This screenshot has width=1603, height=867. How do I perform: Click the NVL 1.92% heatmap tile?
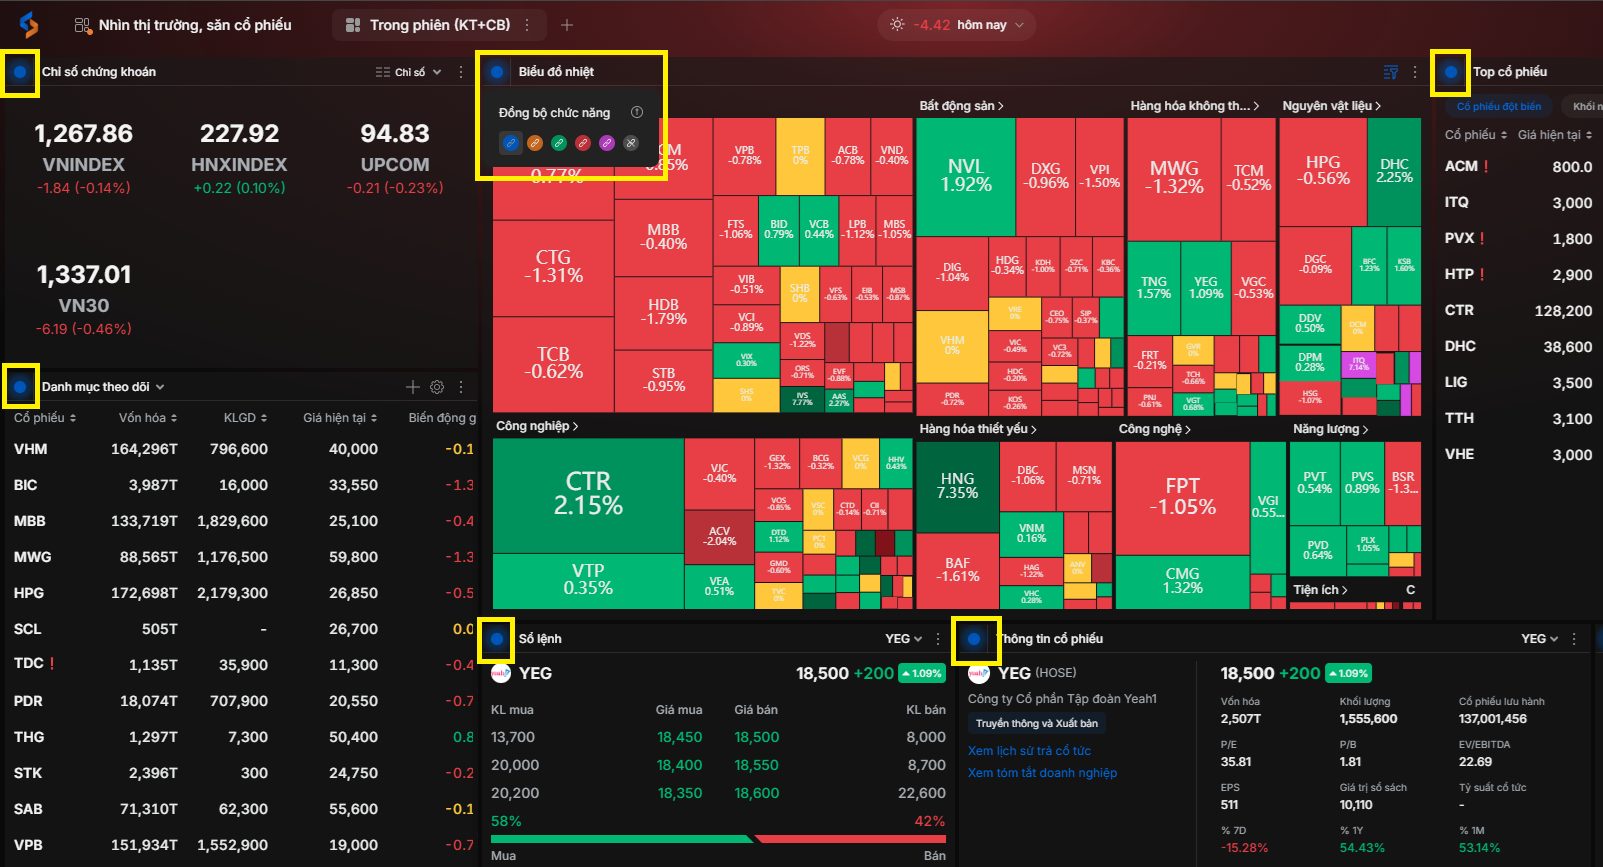coord(966,176)
